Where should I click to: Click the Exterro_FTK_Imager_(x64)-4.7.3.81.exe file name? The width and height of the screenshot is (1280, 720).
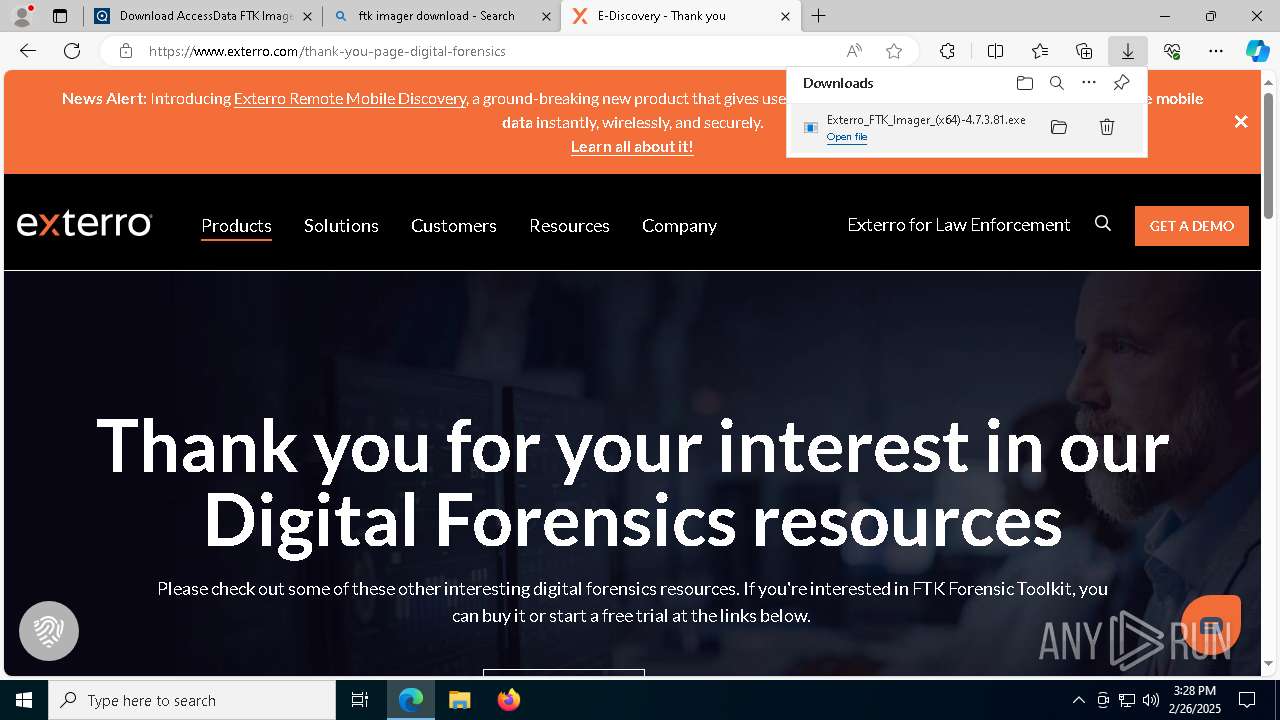(x=926, y=120)
